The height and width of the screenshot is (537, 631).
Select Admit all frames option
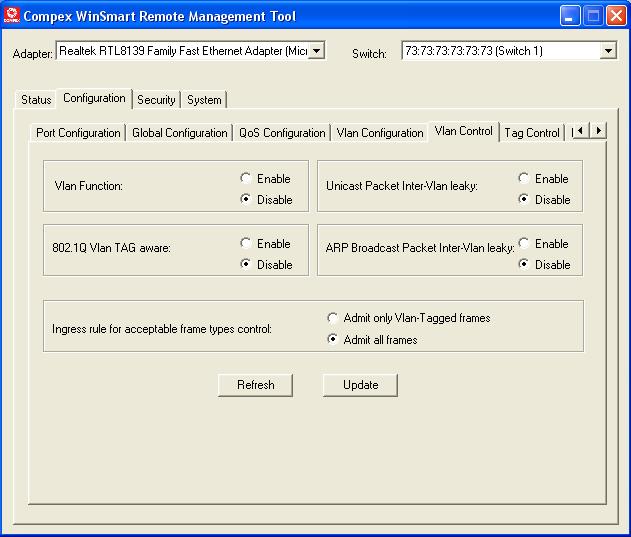pos(333,340)
